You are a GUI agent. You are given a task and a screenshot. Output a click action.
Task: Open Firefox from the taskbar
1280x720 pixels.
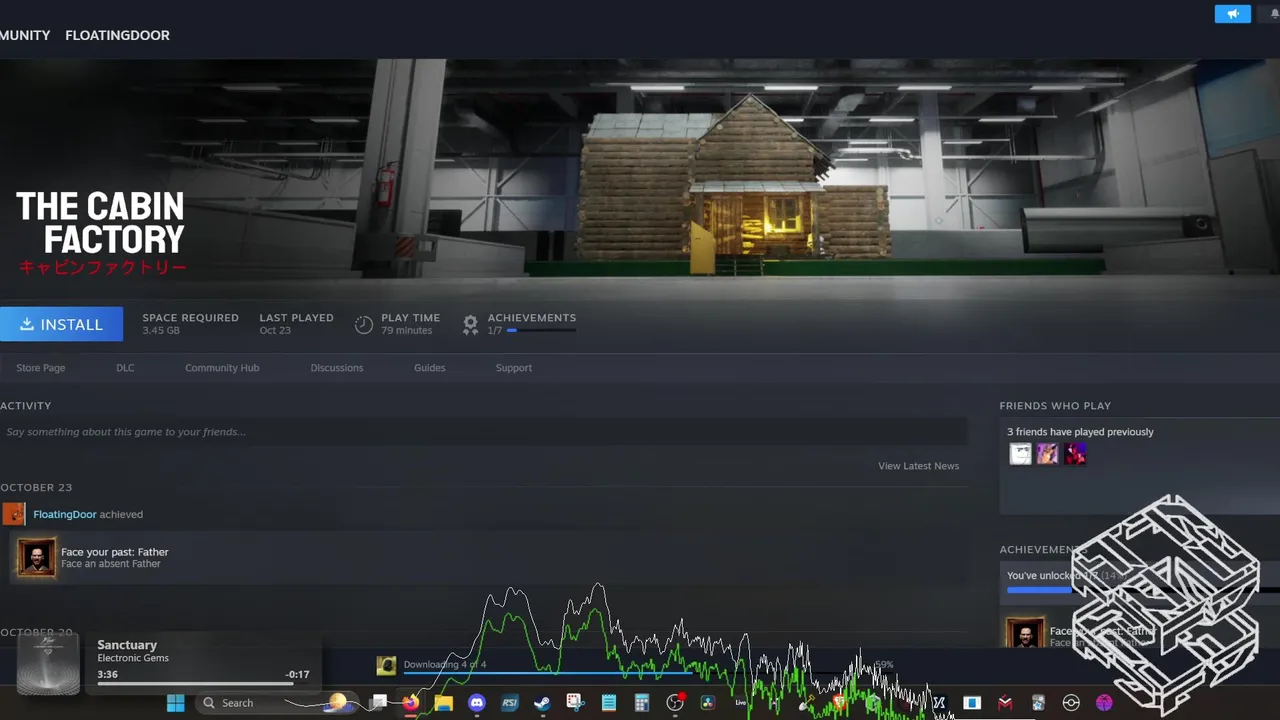pos(410,703)
